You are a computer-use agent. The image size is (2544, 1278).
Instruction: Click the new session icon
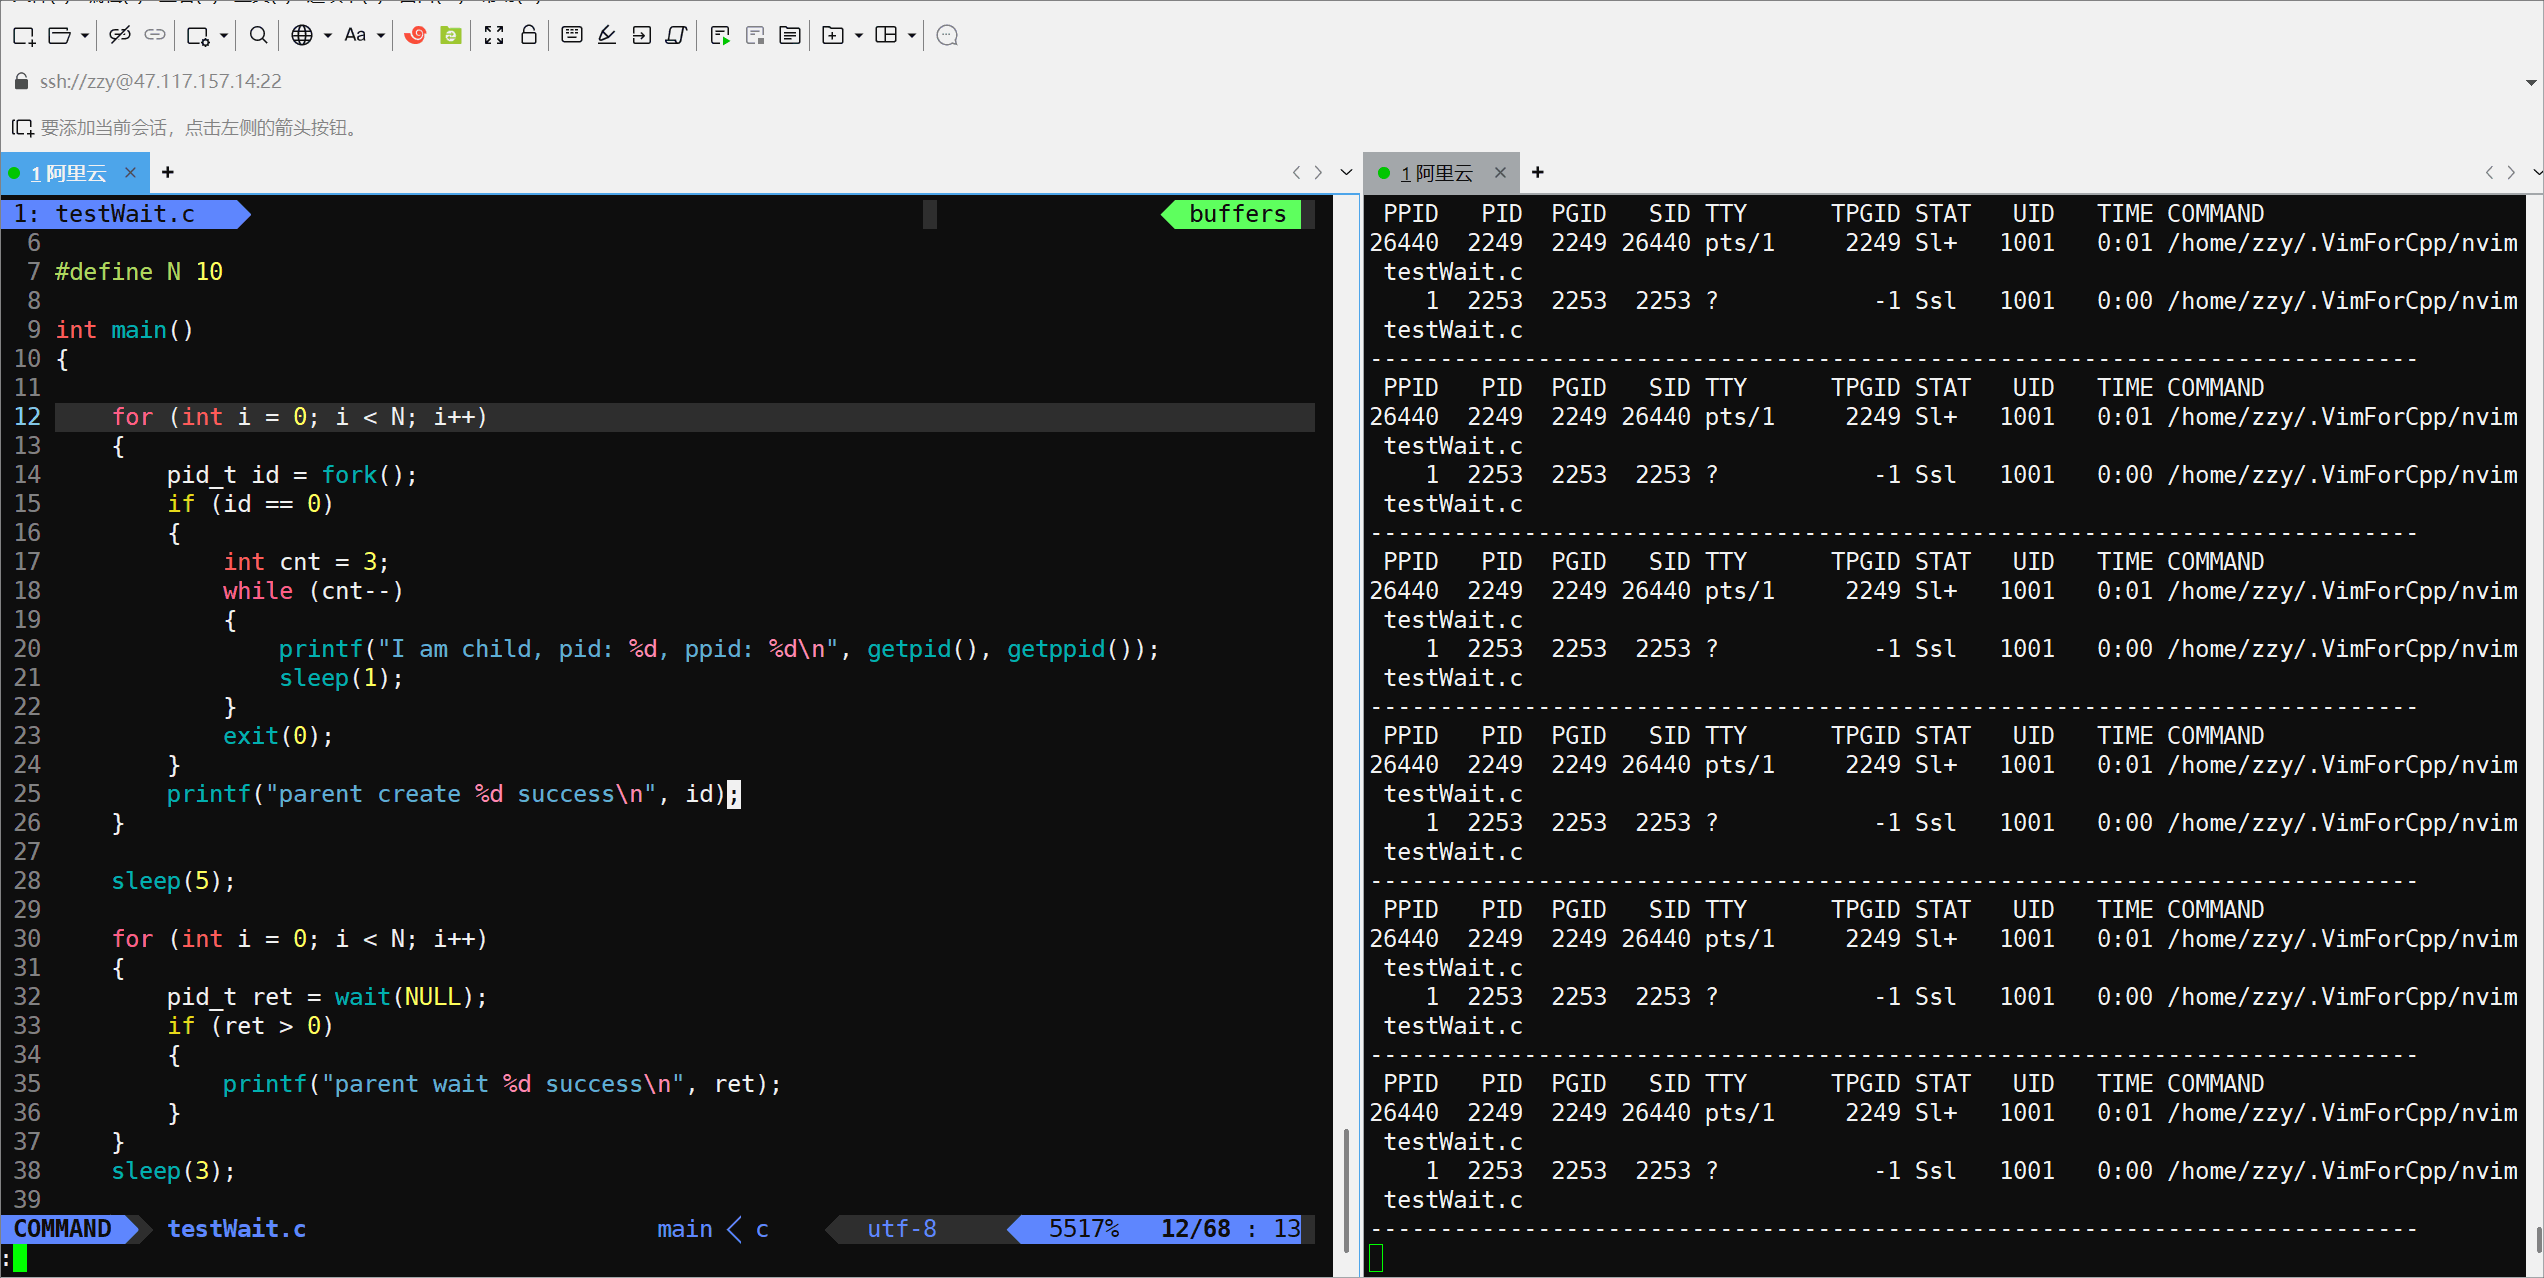[x=23, y=36]
